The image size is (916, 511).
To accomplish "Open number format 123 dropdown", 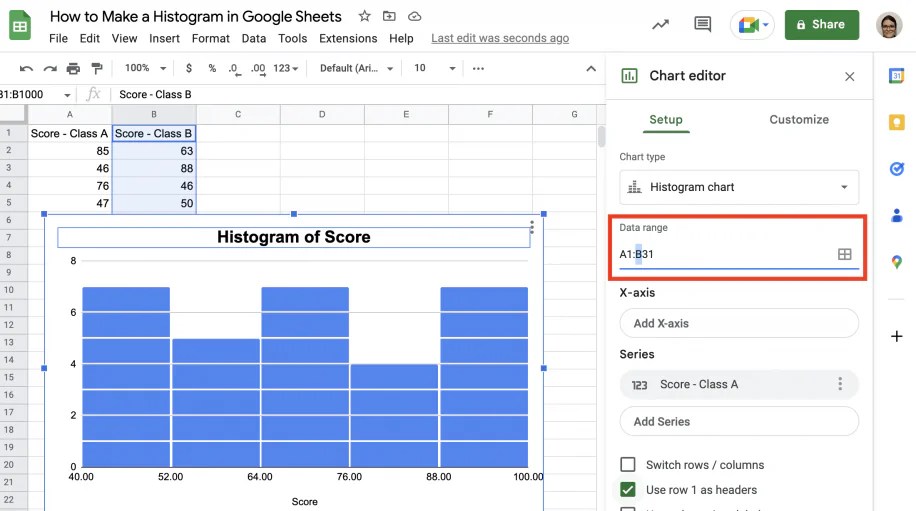I will click(x=286, y=68).
